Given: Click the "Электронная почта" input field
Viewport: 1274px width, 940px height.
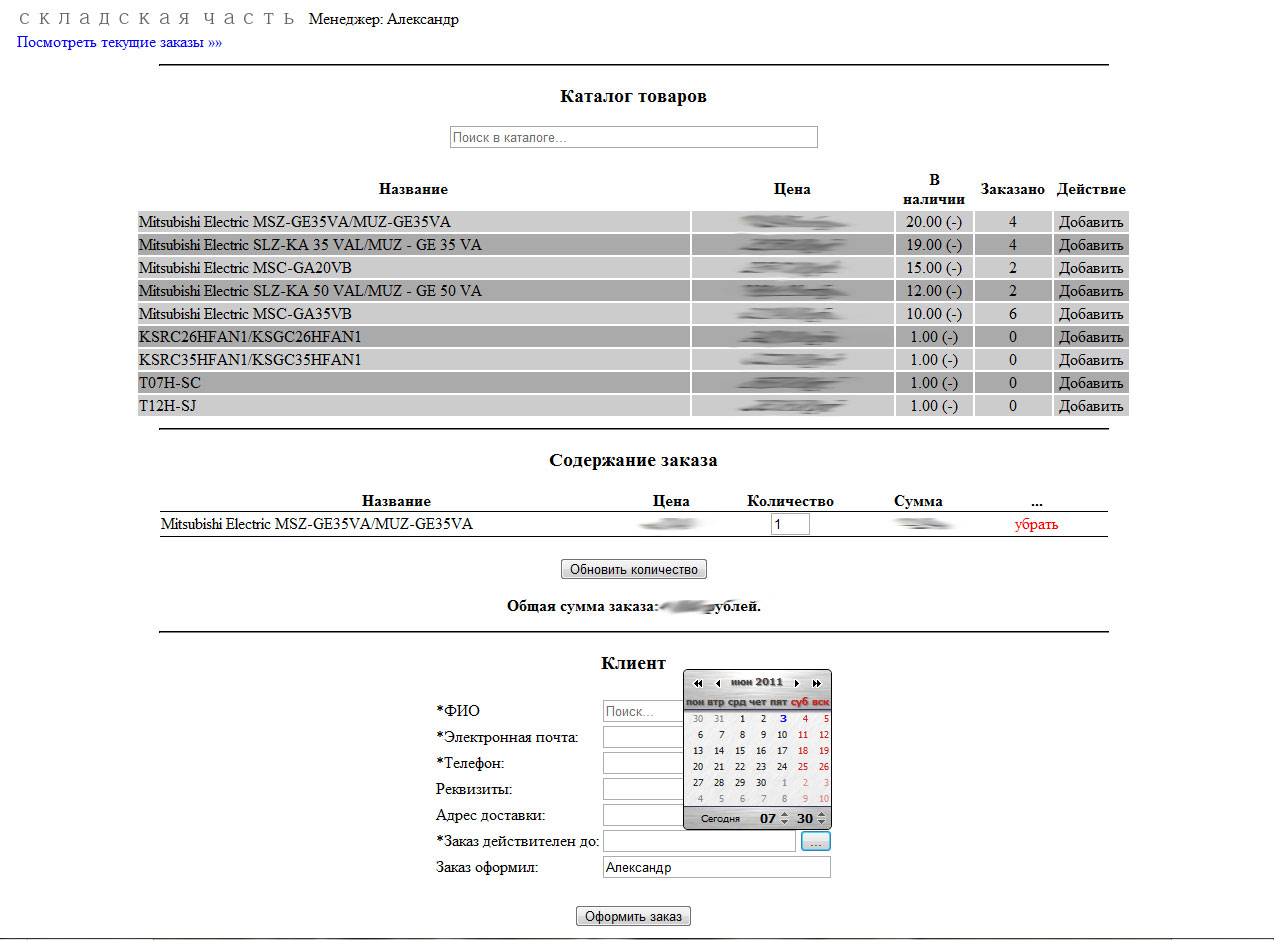Looking at the screenshot, I should pyautogui.click(x=643, y=737).
